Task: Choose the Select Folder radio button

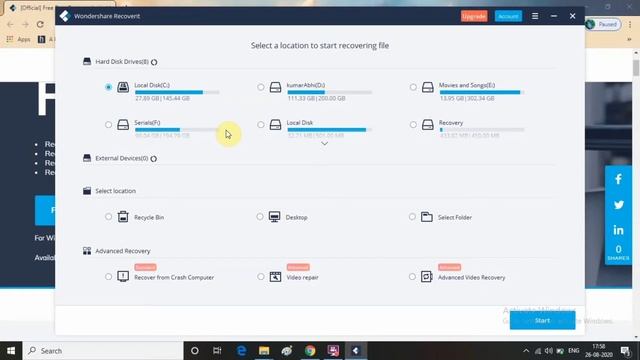Action: pos(412,217)
